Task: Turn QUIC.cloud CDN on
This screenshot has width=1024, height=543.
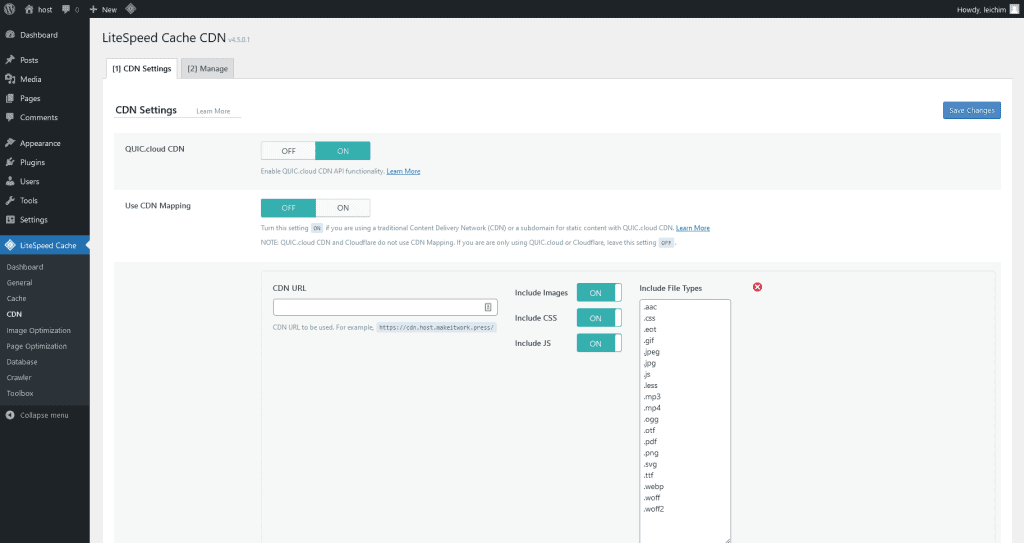Action: [343, 151]
